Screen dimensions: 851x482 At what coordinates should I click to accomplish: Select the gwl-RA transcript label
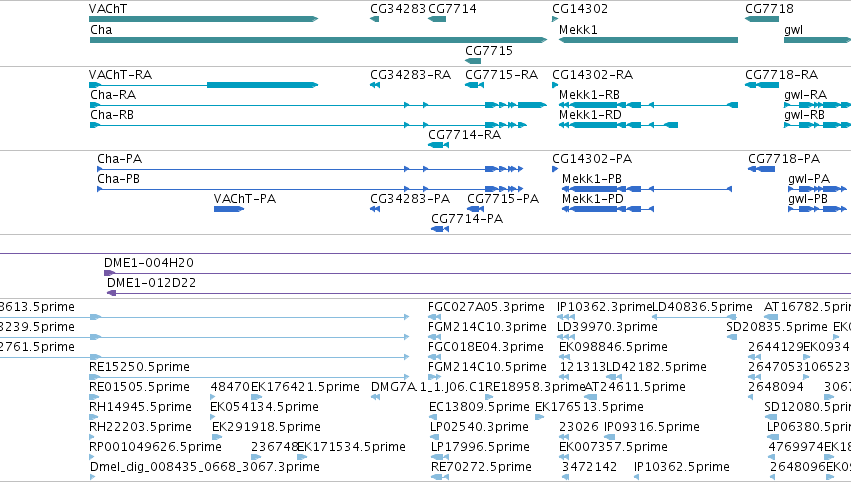pos(805,95)
